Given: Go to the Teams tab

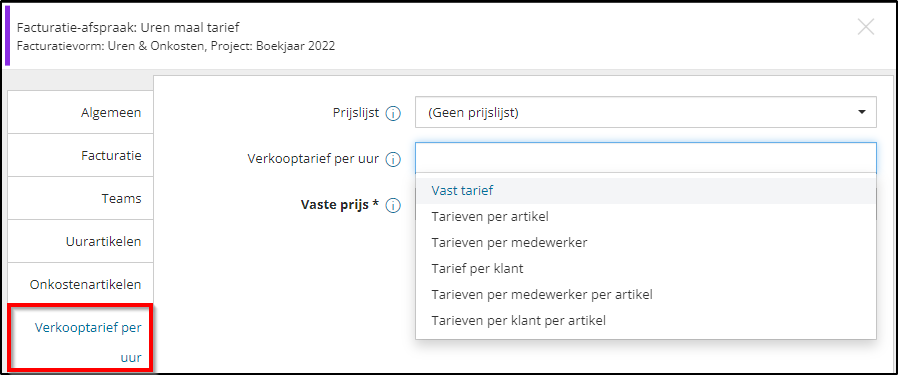Looking at the screenshot, I should click(x=80, y=198).
